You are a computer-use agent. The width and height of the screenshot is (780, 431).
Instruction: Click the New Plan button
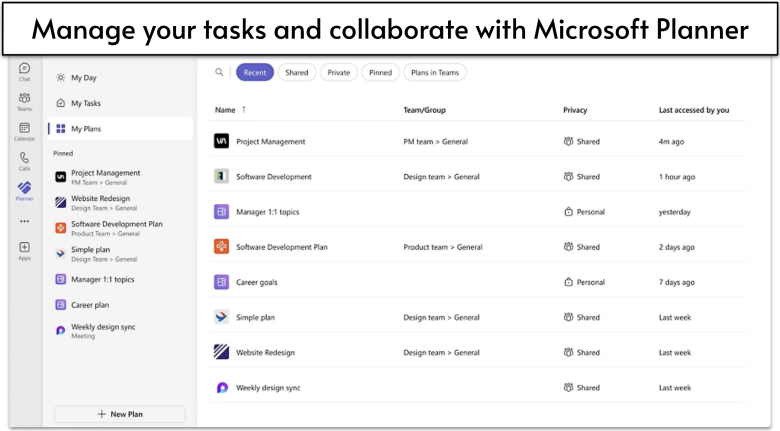click(x=120, y=414)
